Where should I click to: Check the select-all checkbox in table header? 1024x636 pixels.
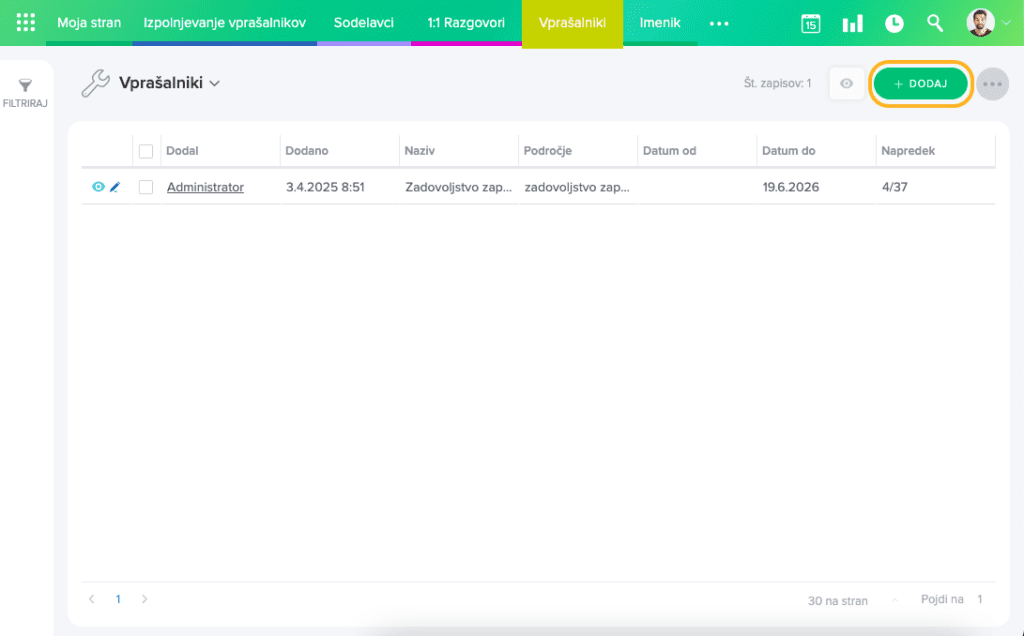tap(146, 151)
